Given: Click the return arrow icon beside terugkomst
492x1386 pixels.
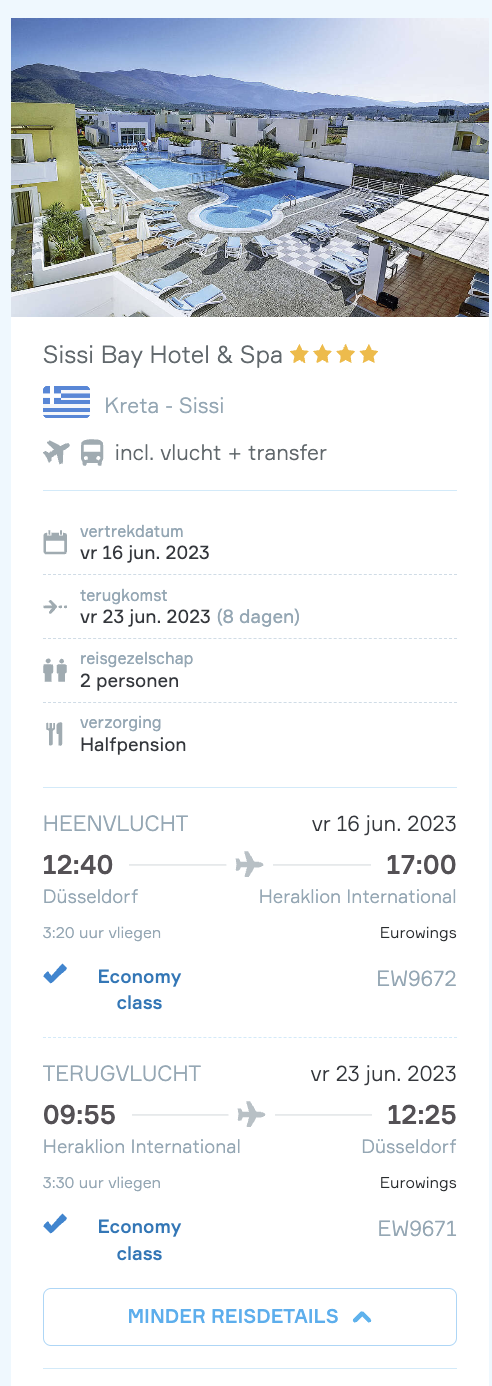Looking at the screenshot, I should tap(55, 606).
